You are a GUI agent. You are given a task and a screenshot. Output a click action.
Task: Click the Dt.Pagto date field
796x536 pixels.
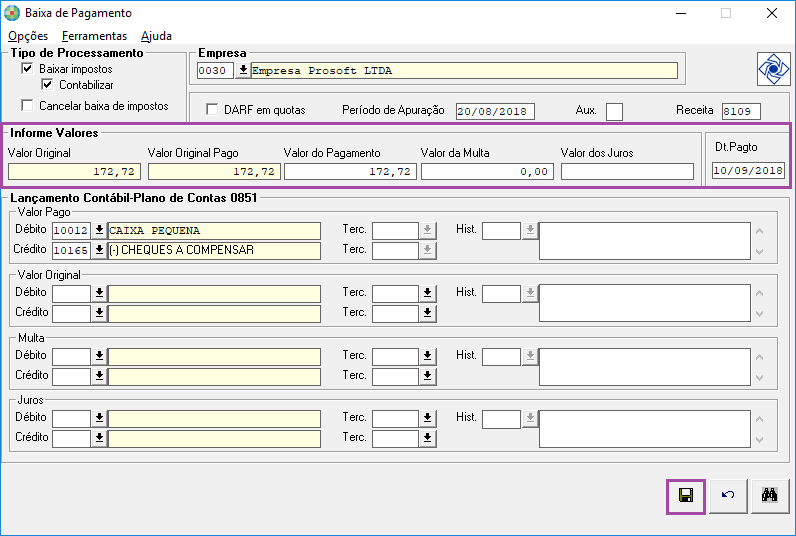(x=748, y=170)
